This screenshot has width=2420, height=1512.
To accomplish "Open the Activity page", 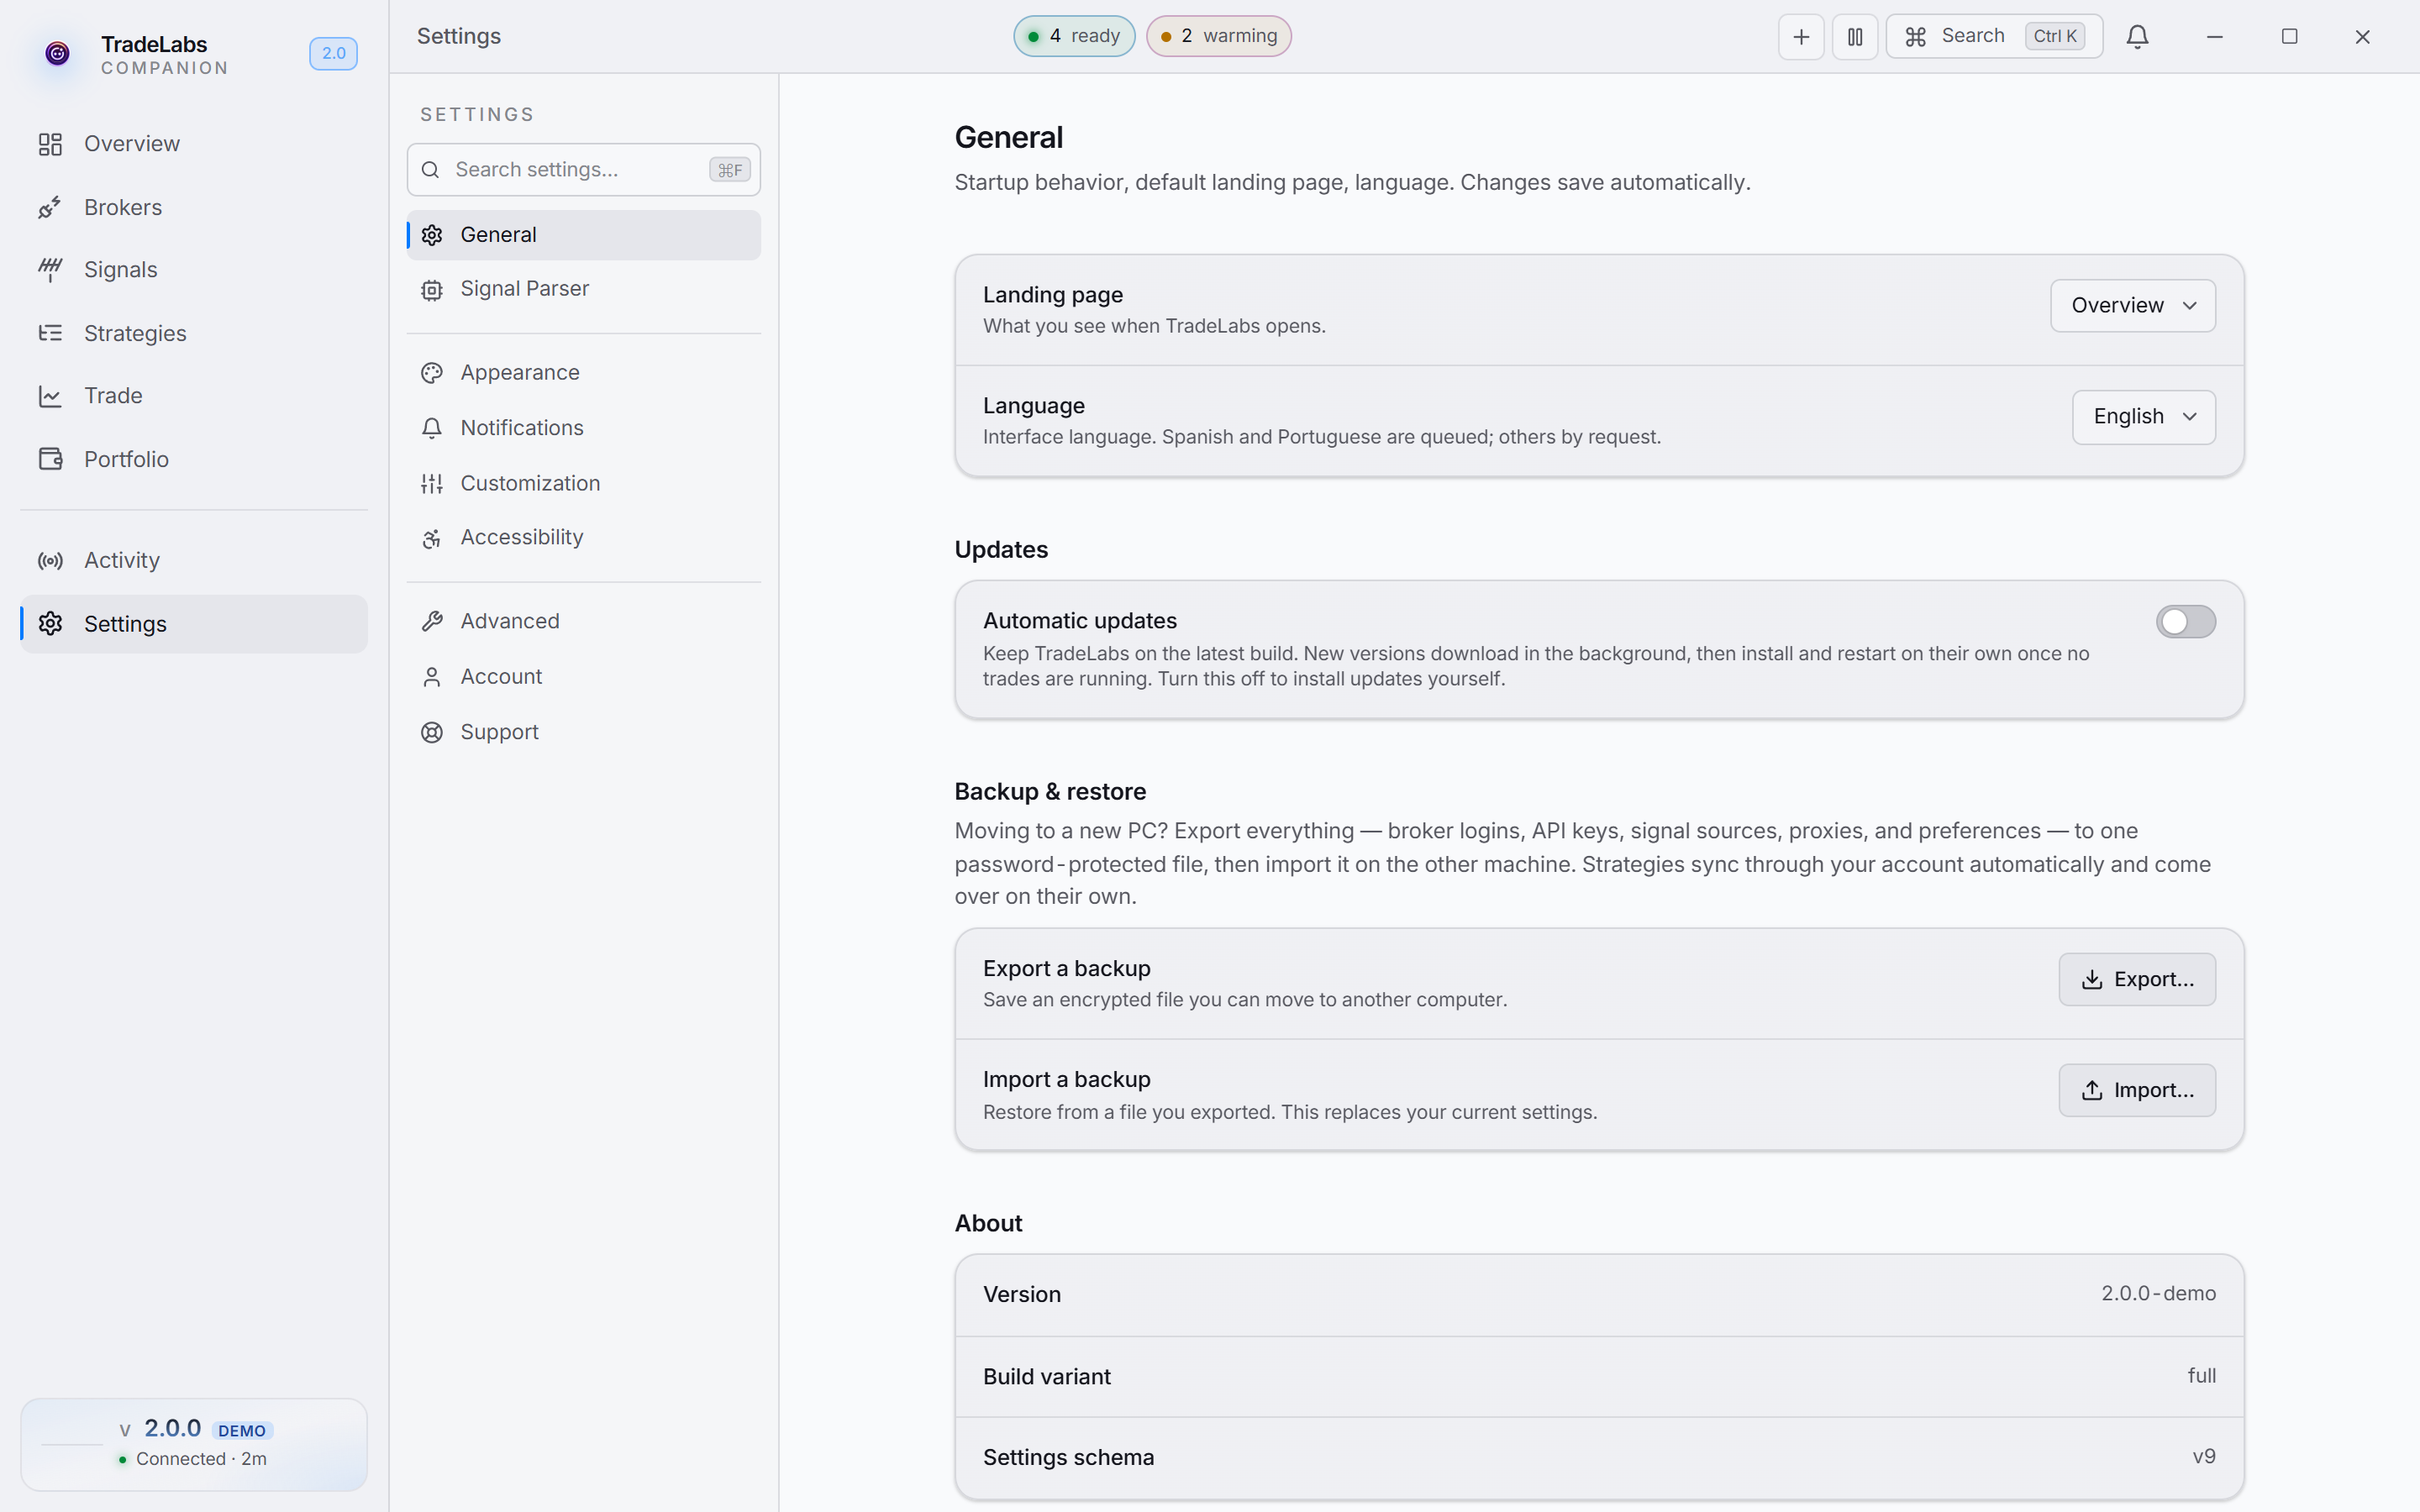I will 194,561.
